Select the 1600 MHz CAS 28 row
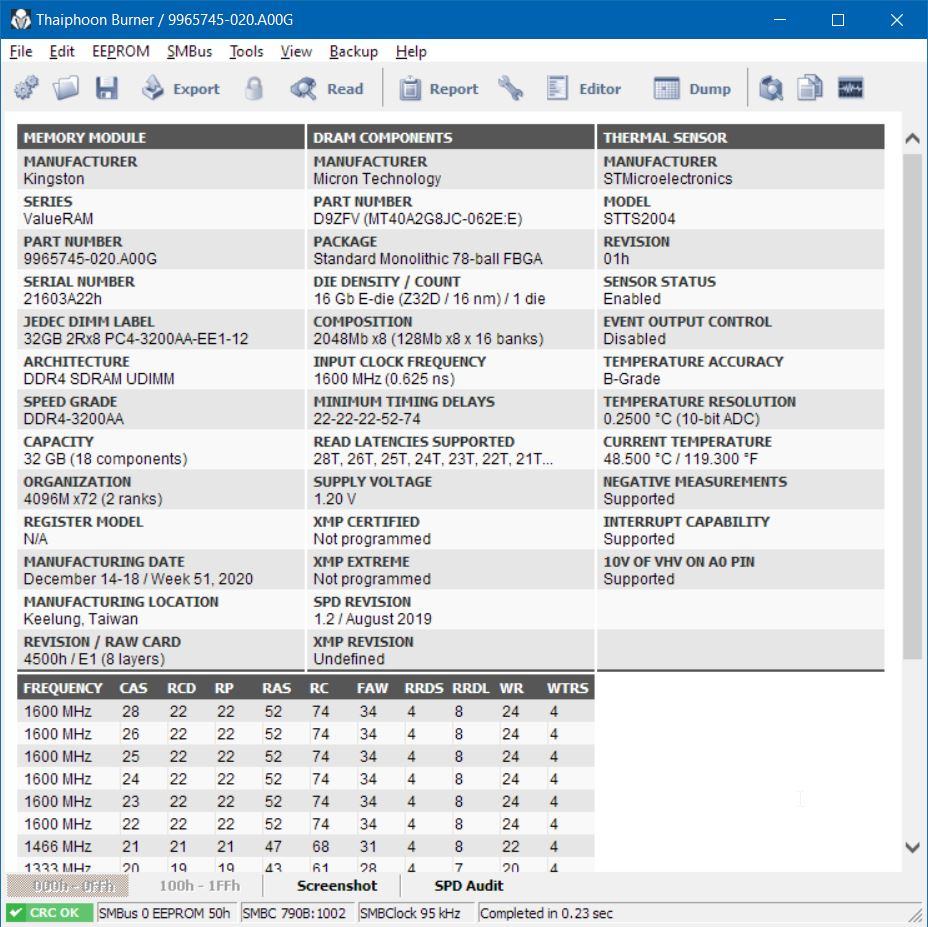Viewport: 928px width, 927px height. click(305, 712)
